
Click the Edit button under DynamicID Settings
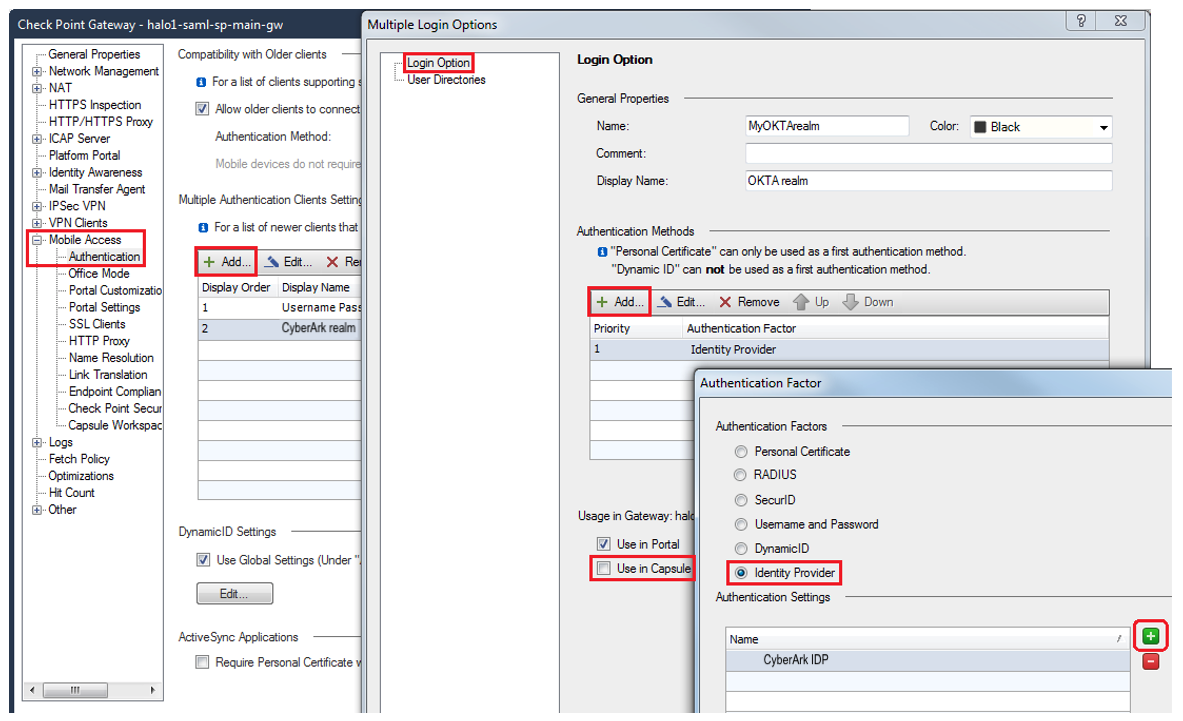(234, 593)
